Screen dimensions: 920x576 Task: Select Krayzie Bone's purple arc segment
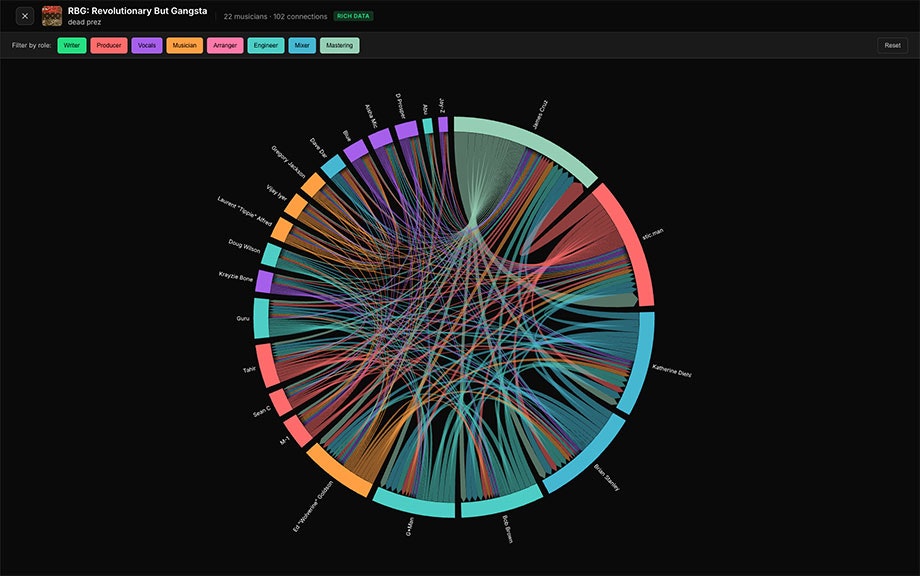pos(265,282)
